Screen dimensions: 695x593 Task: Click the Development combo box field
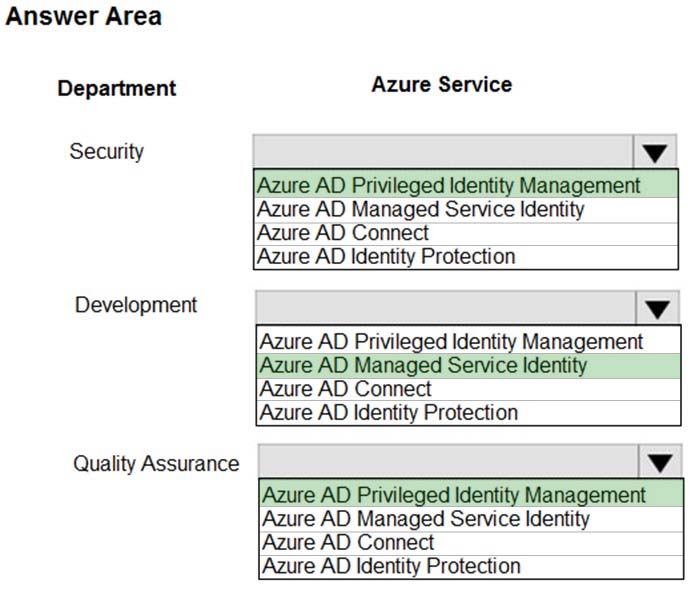click(446, 308)
